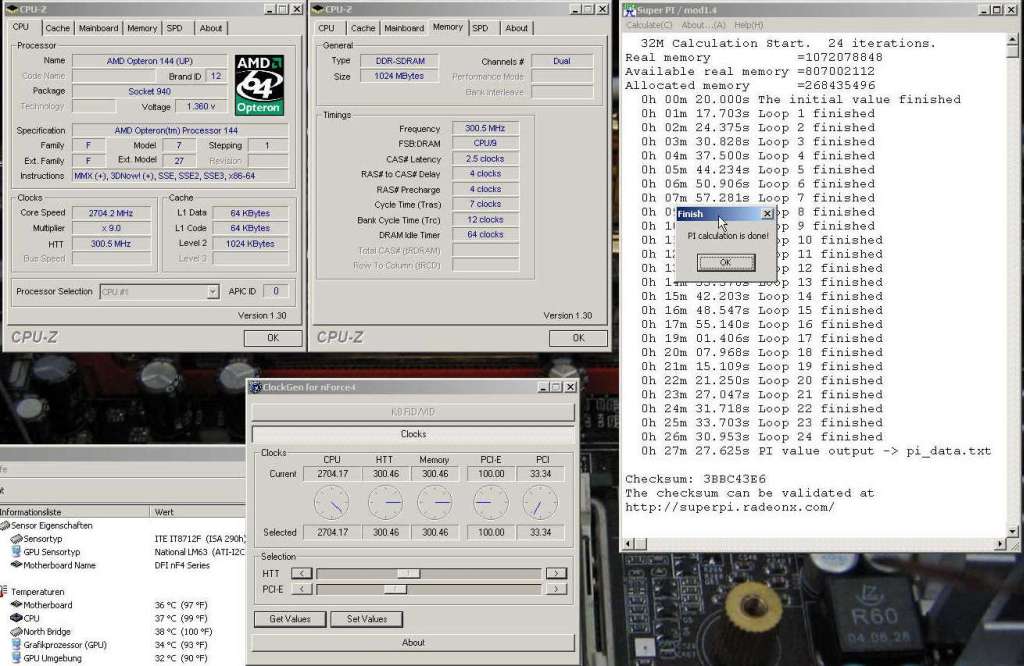Click the Sensortyp row icon
This screenshot has height=666, width=1024.
16,539
